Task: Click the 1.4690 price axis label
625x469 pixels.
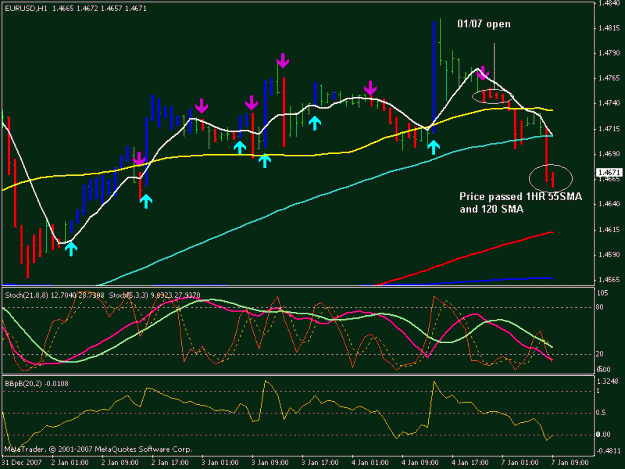Action: point(609,154)
